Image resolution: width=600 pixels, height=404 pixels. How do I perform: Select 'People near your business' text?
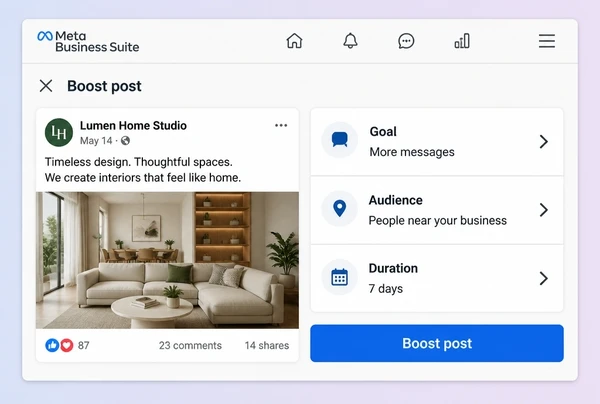[x=437, y=220]
